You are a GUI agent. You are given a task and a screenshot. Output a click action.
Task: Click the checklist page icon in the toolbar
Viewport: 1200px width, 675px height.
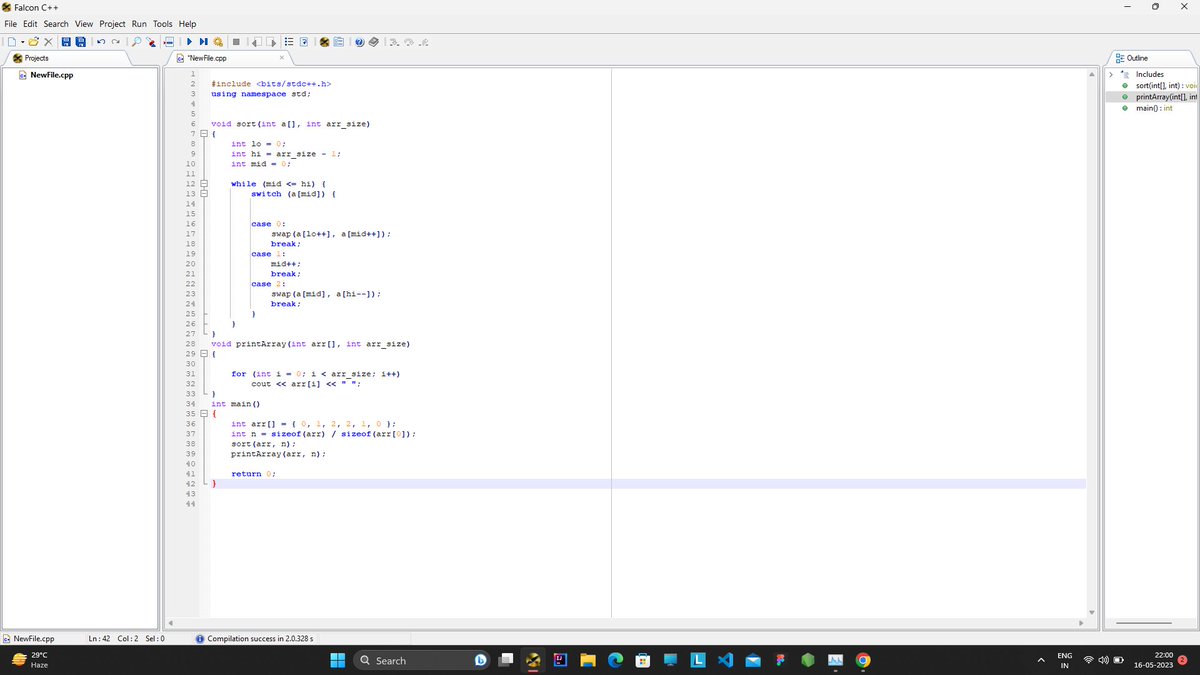pos(304,42)
